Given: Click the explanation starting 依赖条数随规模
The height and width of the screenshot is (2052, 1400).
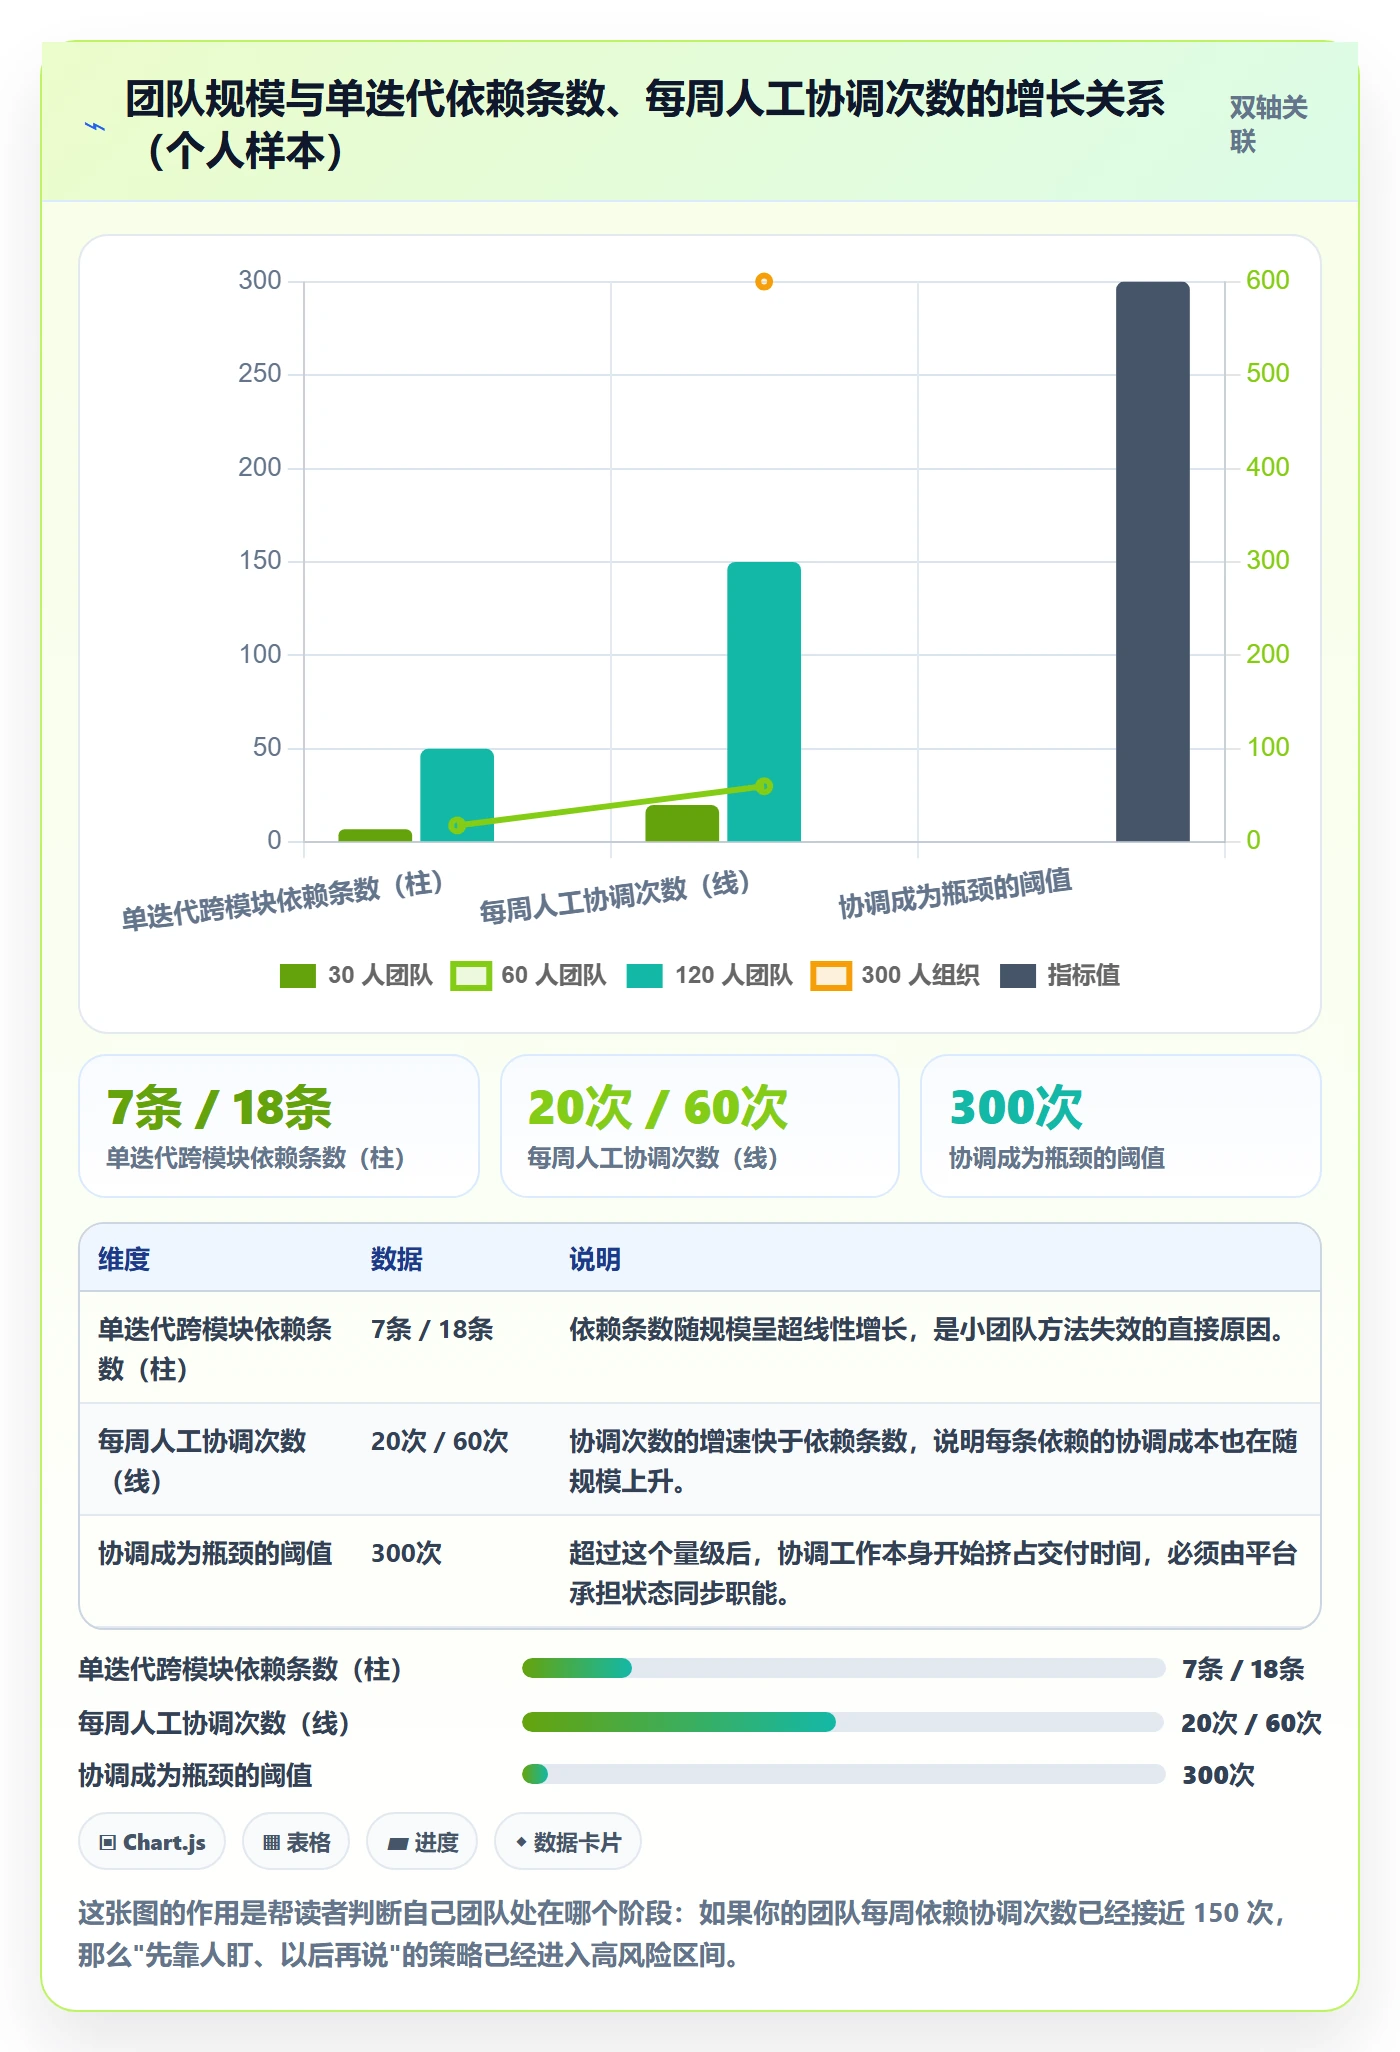Looking at the screenshot, I should point(930,1329).
